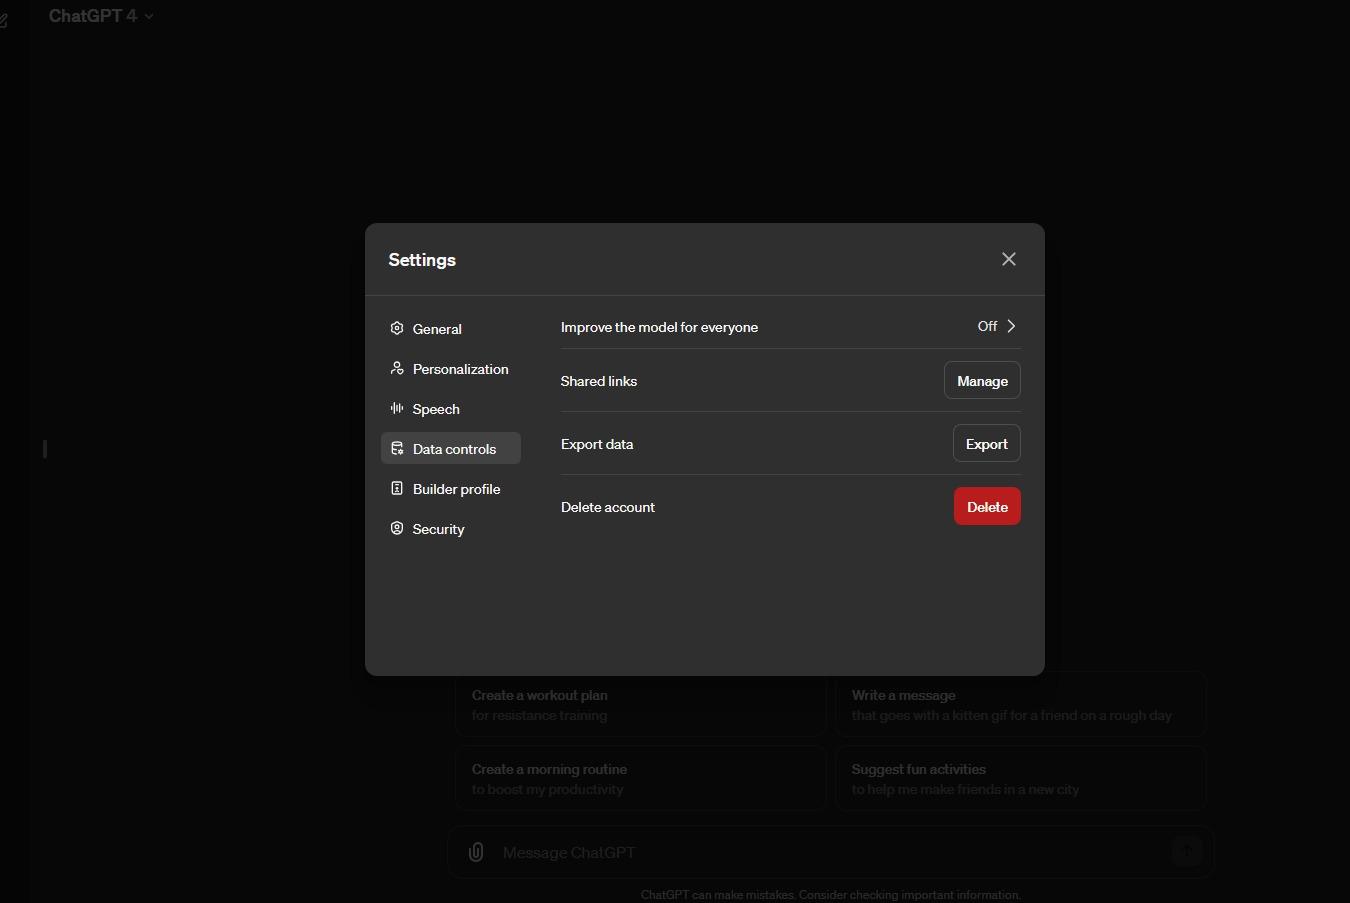Click the General gear icon
1350x903 pixels.
click(397, 328)
